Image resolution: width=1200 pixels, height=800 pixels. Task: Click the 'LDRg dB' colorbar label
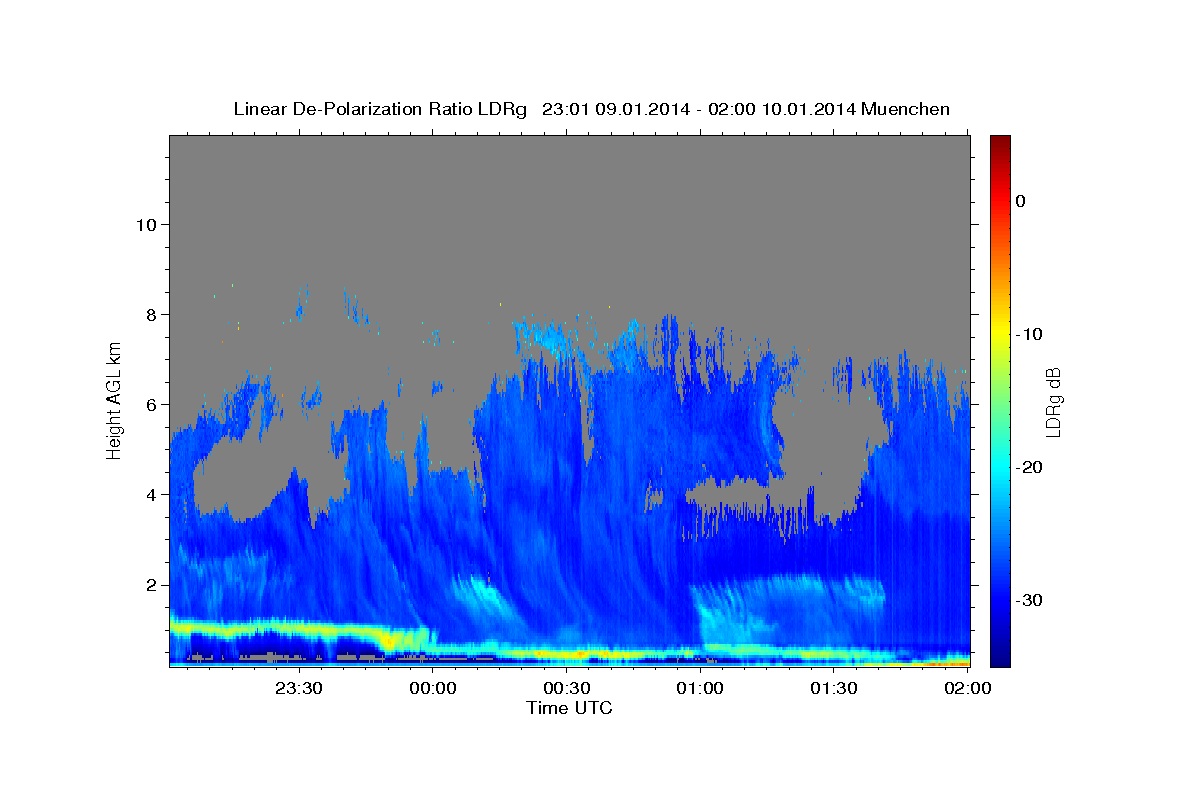tap(1052, 401)
